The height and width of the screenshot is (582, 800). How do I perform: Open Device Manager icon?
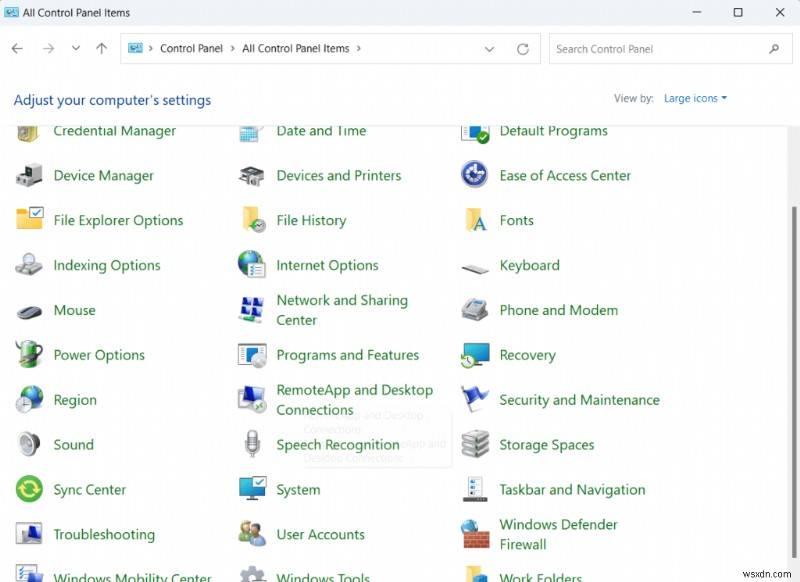tap(29, 175)
